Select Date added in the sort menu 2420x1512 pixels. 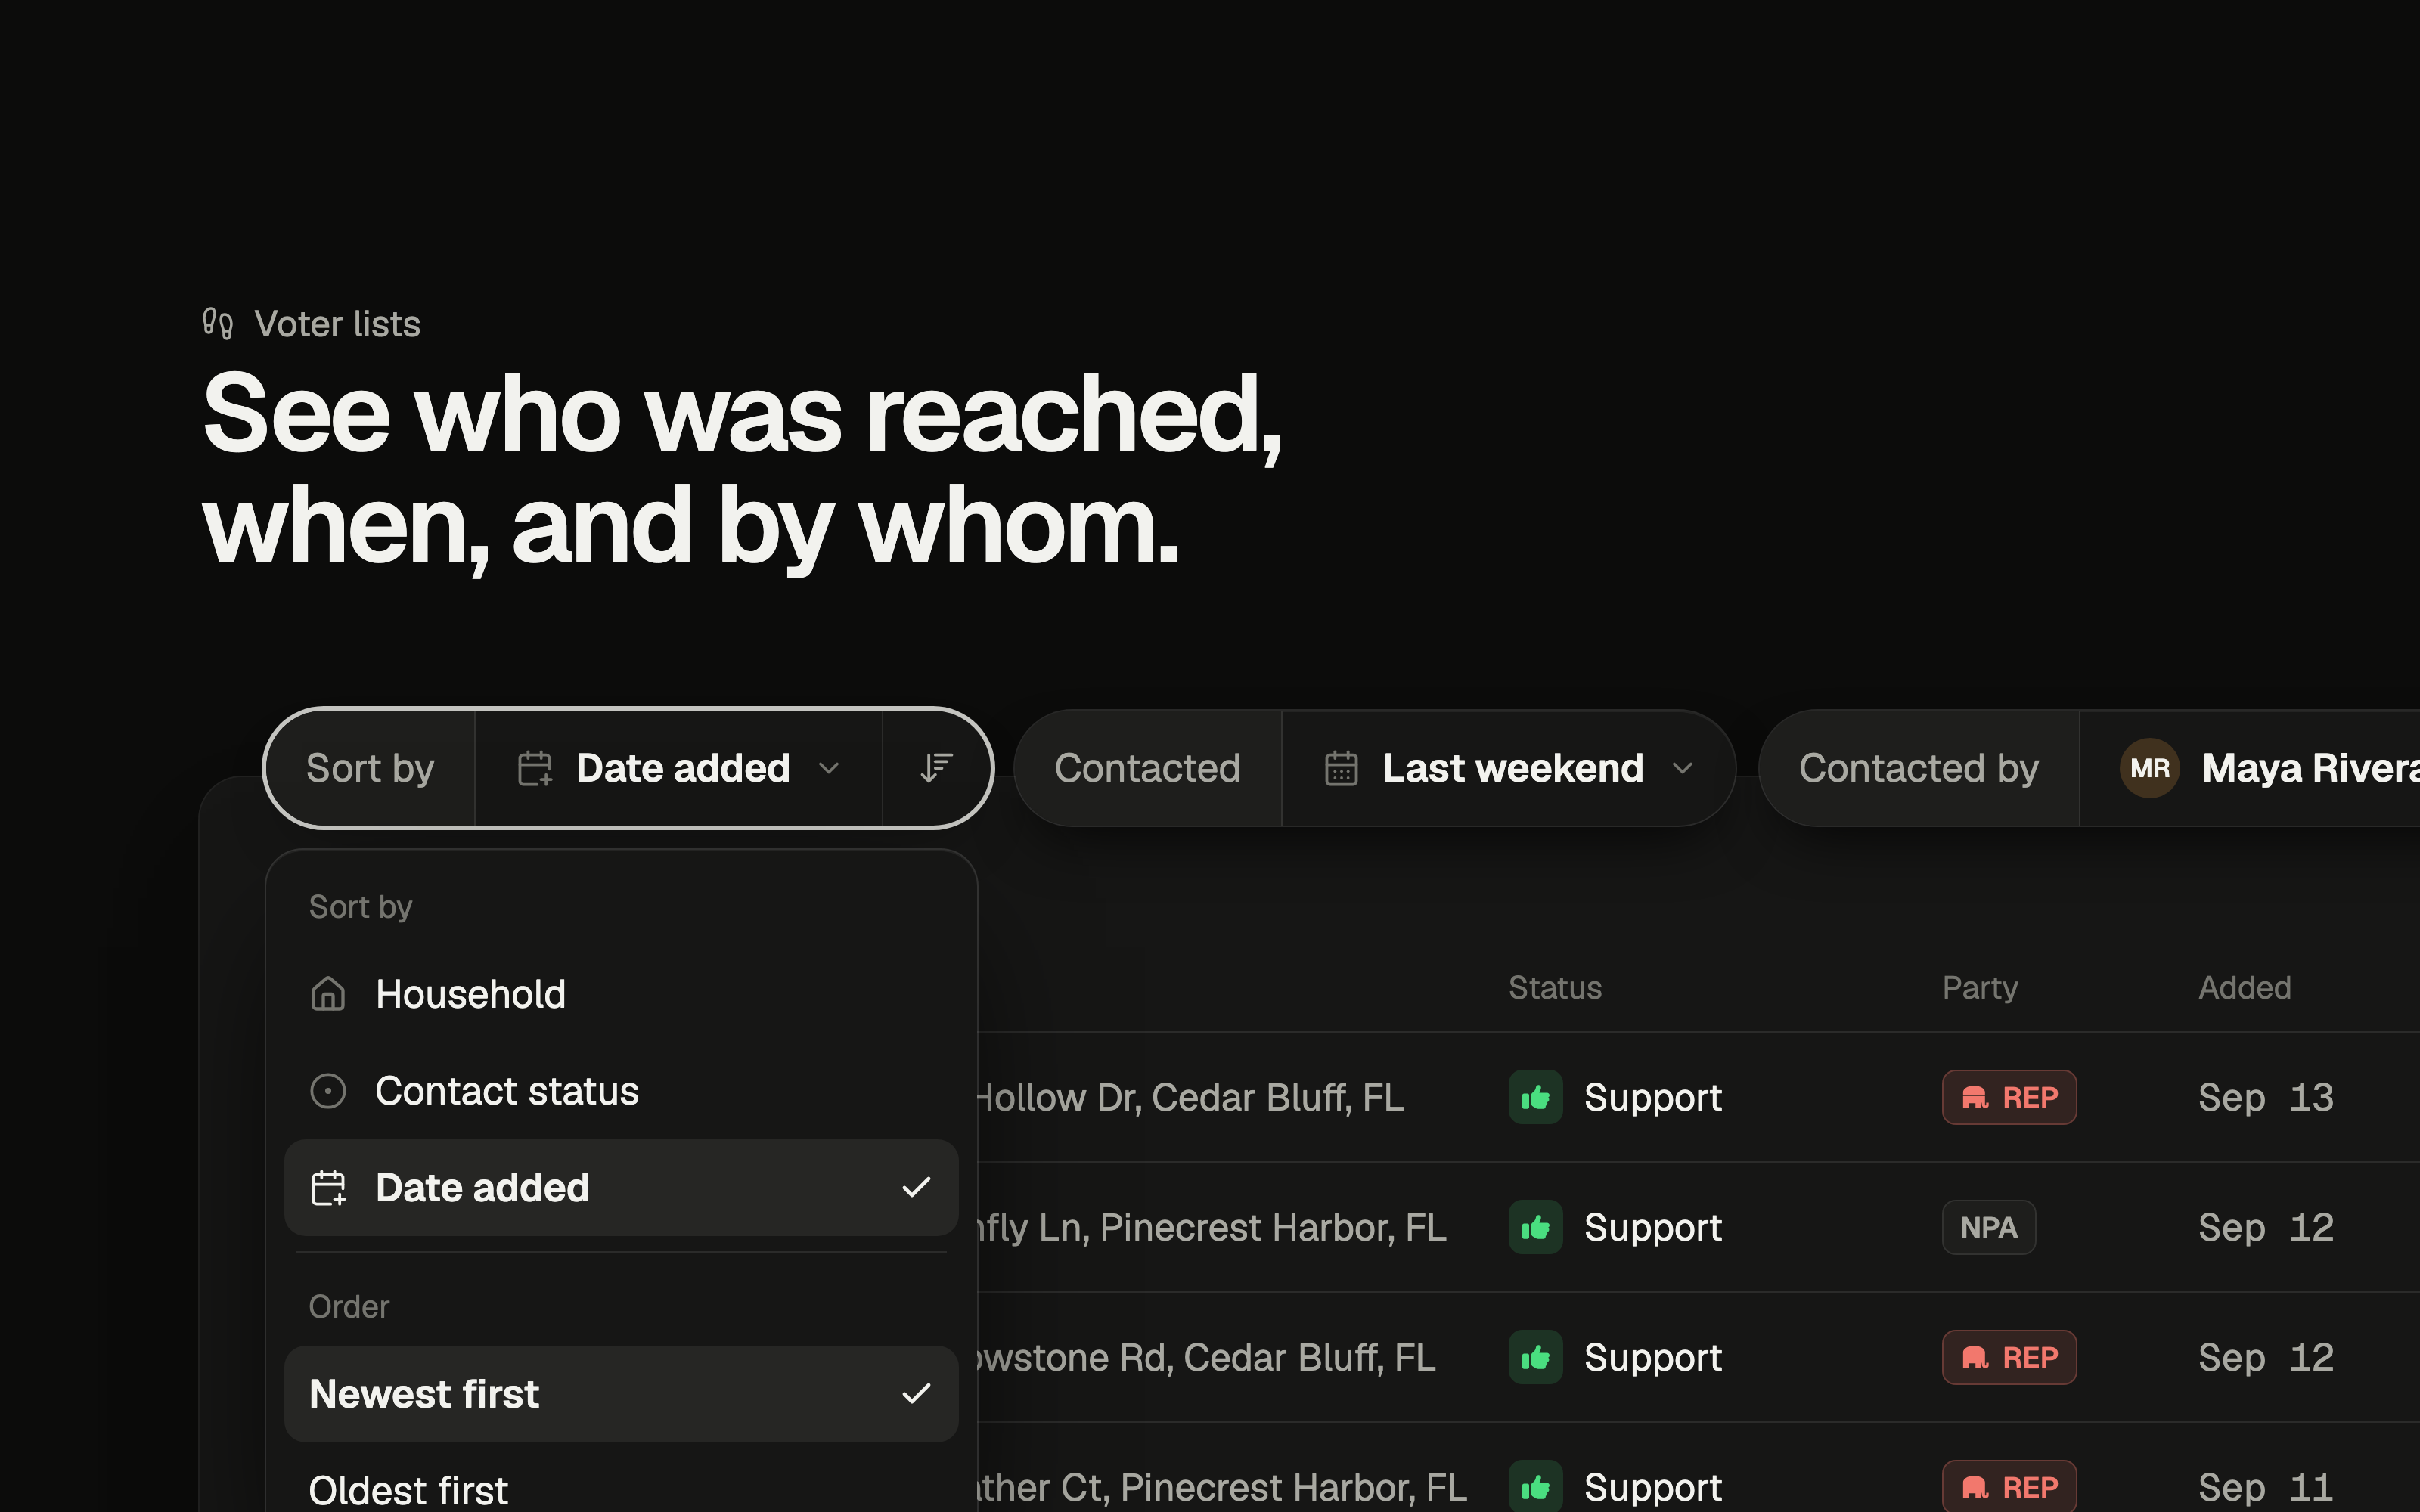point(621,1188)
